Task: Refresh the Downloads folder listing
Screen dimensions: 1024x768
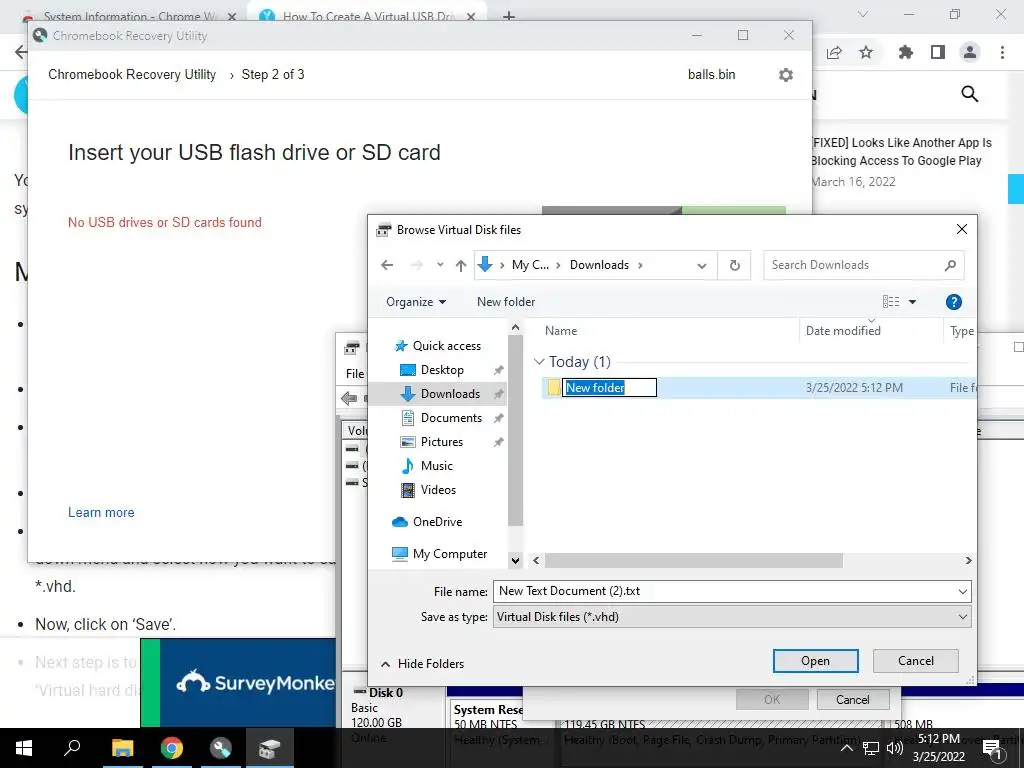Action: [x=735, y=265]
